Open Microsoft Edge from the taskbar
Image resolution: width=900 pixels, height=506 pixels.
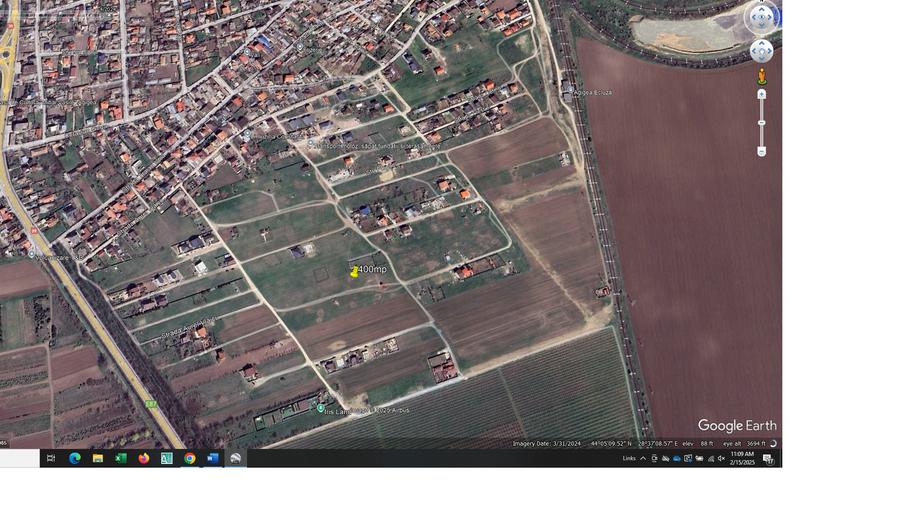pos(74,458)
